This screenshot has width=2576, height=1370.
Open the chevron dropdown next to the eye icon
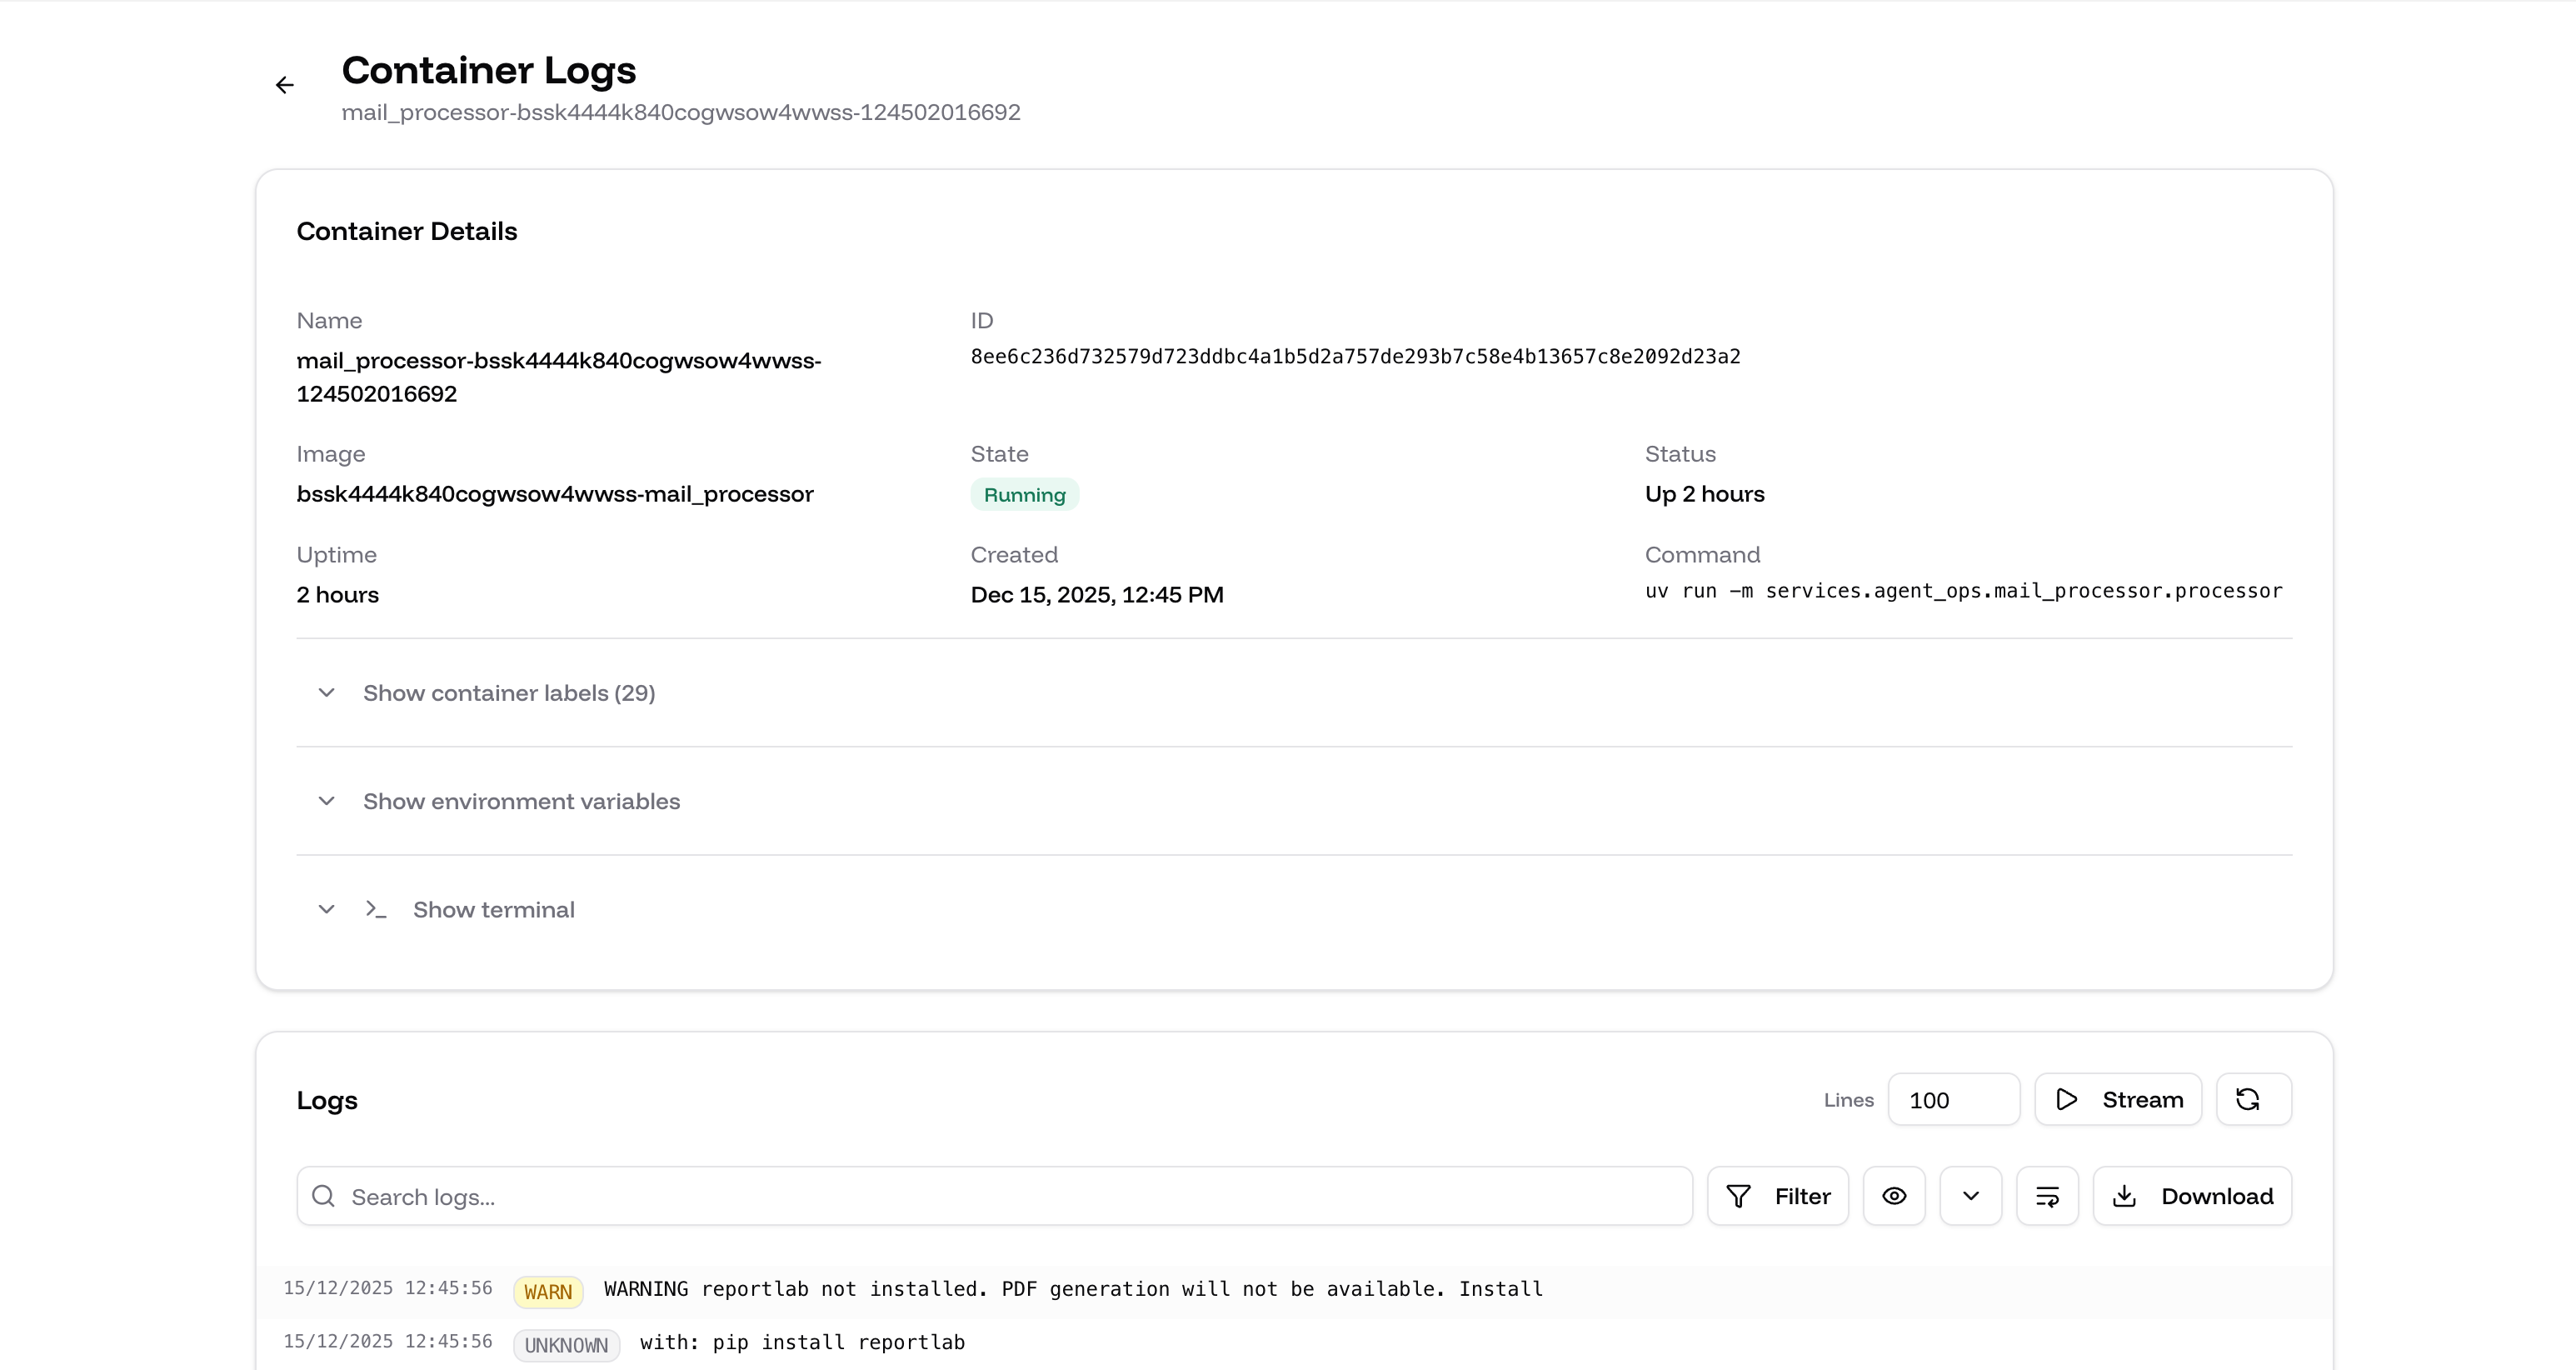(1970, 1196)
